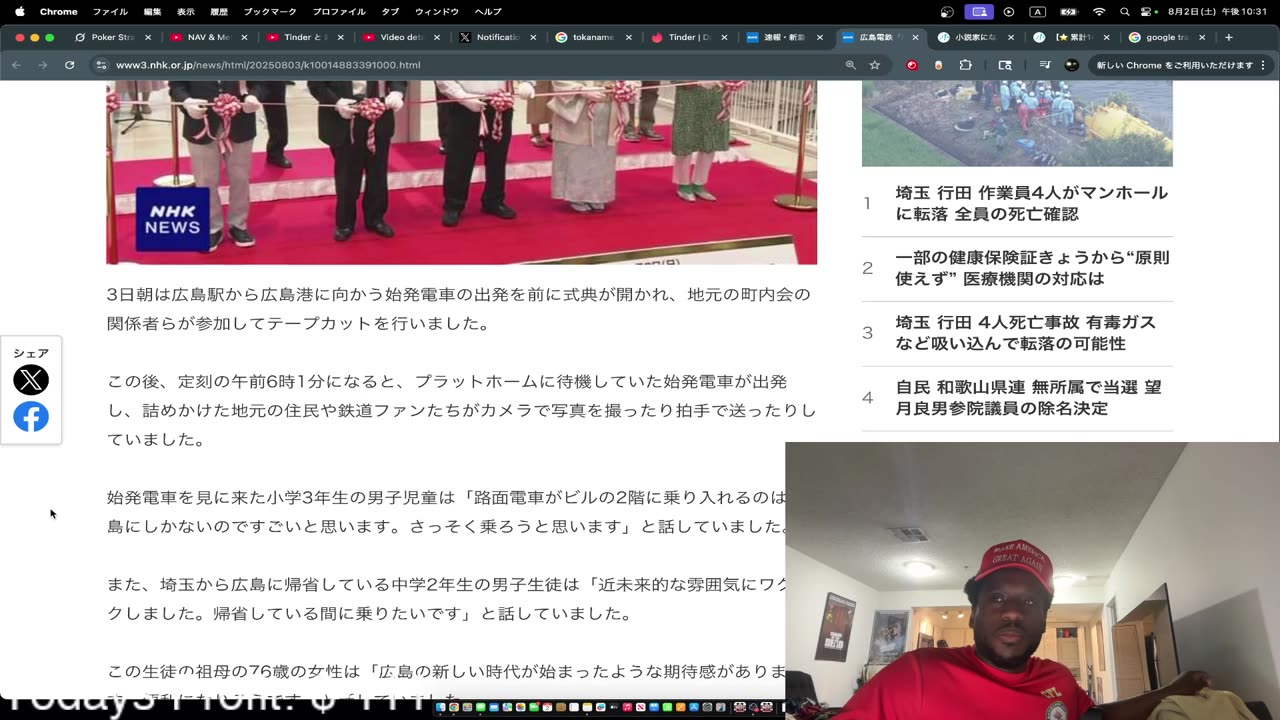Close the Poker Stra tab
The height and width of the screenshot is (720, 1280).
pyautogui.click(x=148, y=37)
